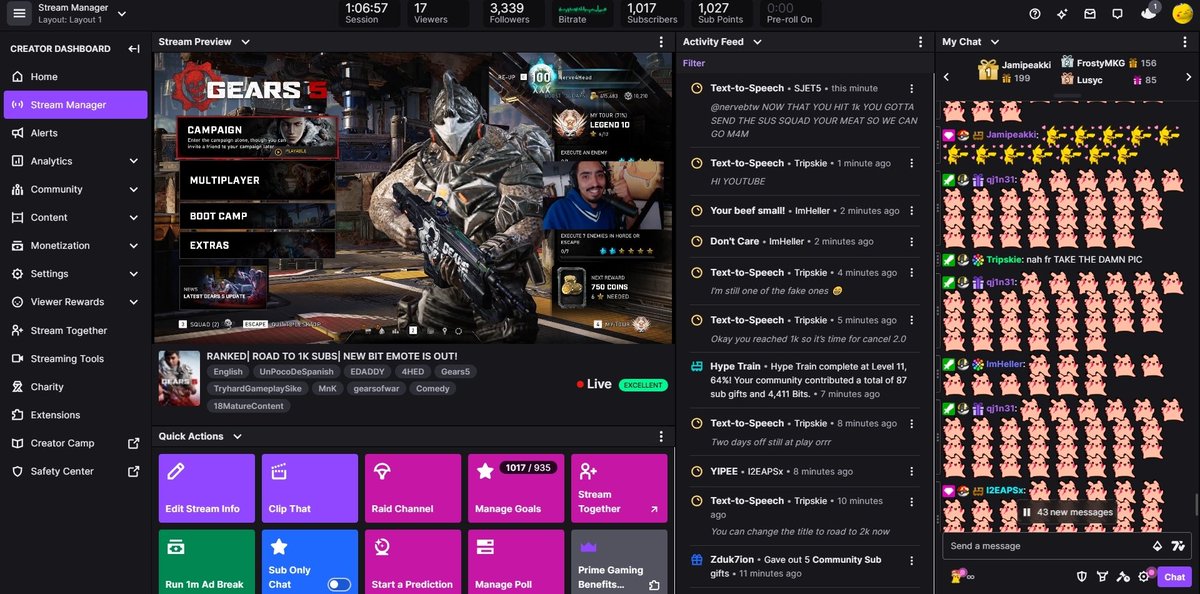Screen dimensions: 1200x594
Task: Open Streaming Tools in the sidebar
Action: point(75,359)
